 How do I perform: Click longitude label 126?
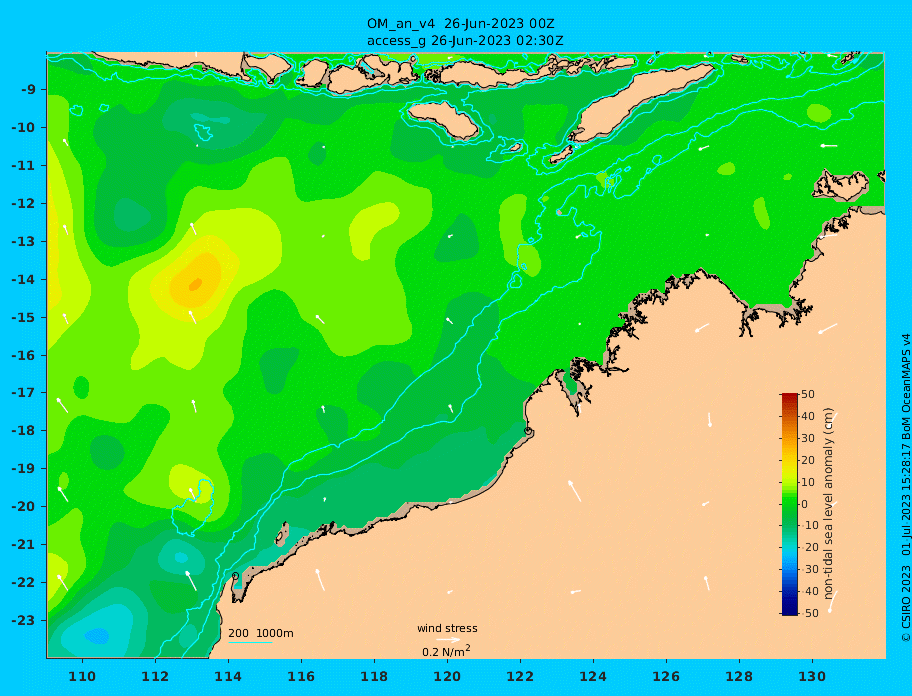[666, 676]
